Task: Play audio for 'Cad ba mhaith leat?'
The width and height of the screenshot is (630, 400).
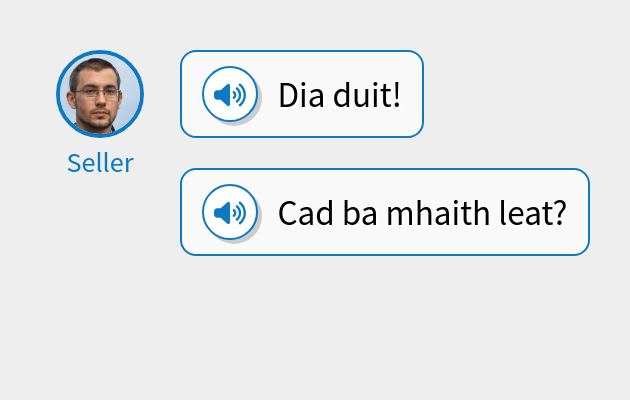Action: point(230,212)
